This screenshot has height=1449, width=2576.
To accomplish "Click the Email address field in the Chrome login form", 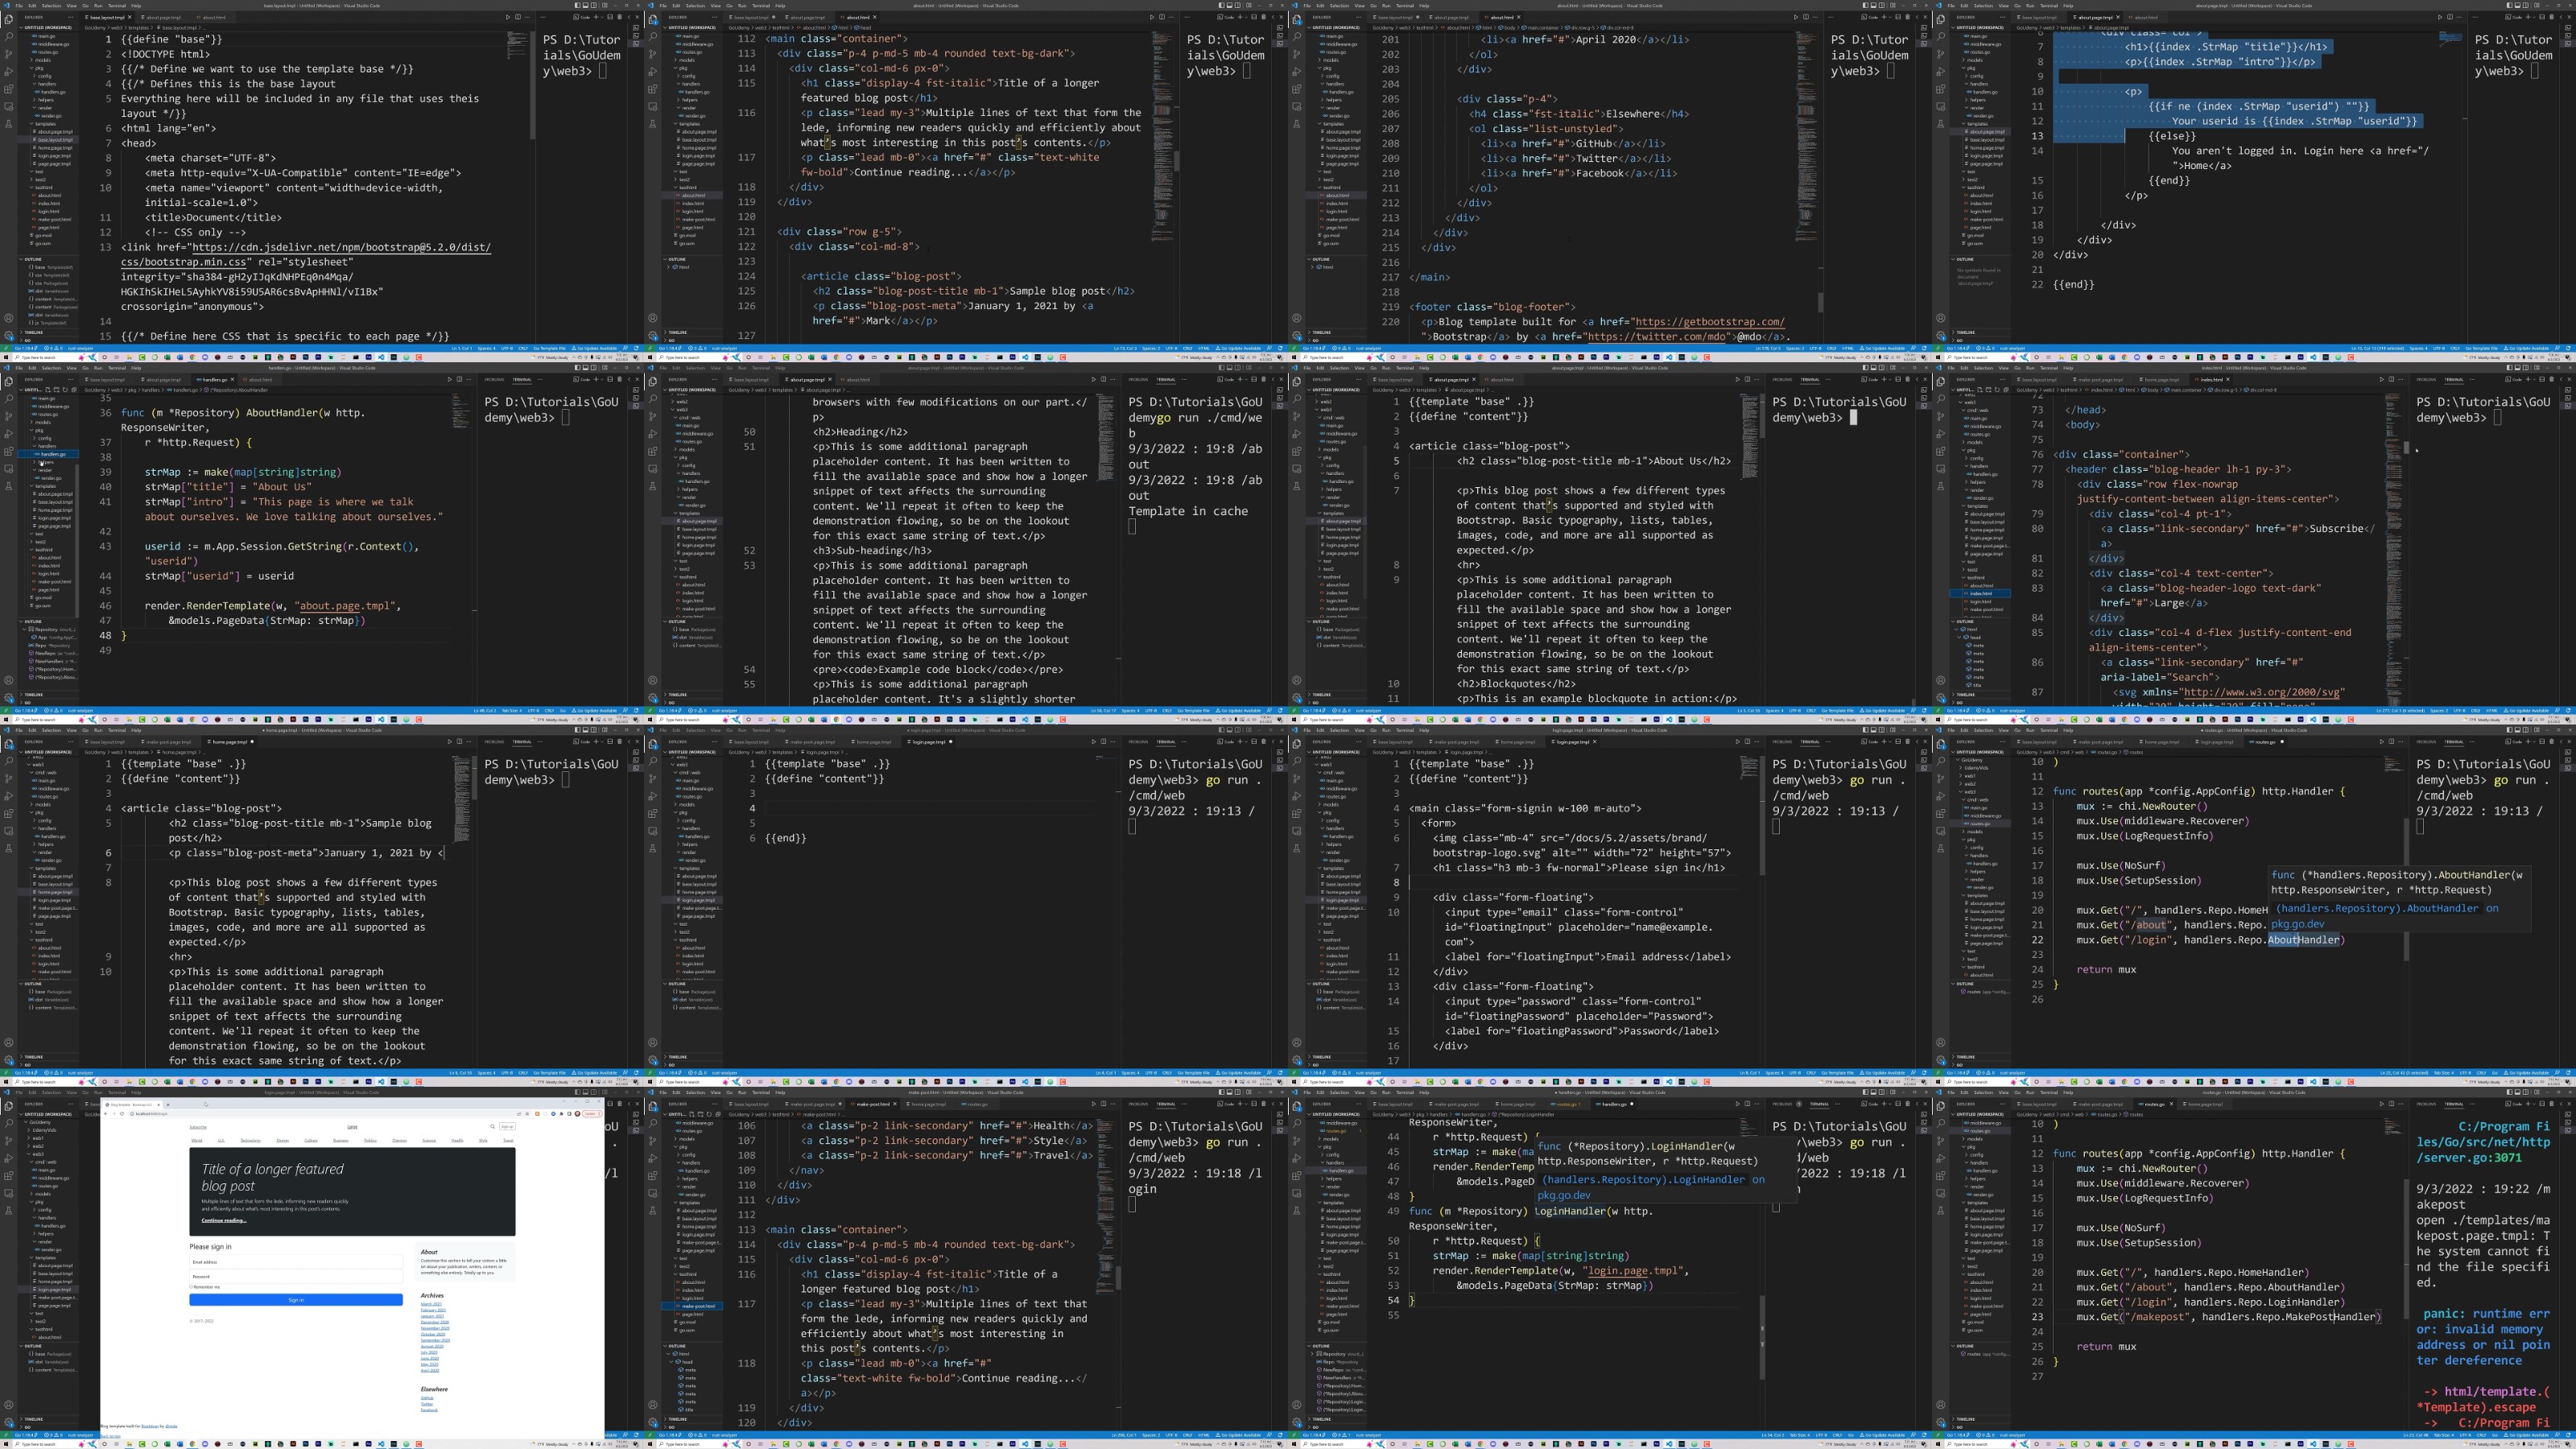I will [x=296, y=1262].
